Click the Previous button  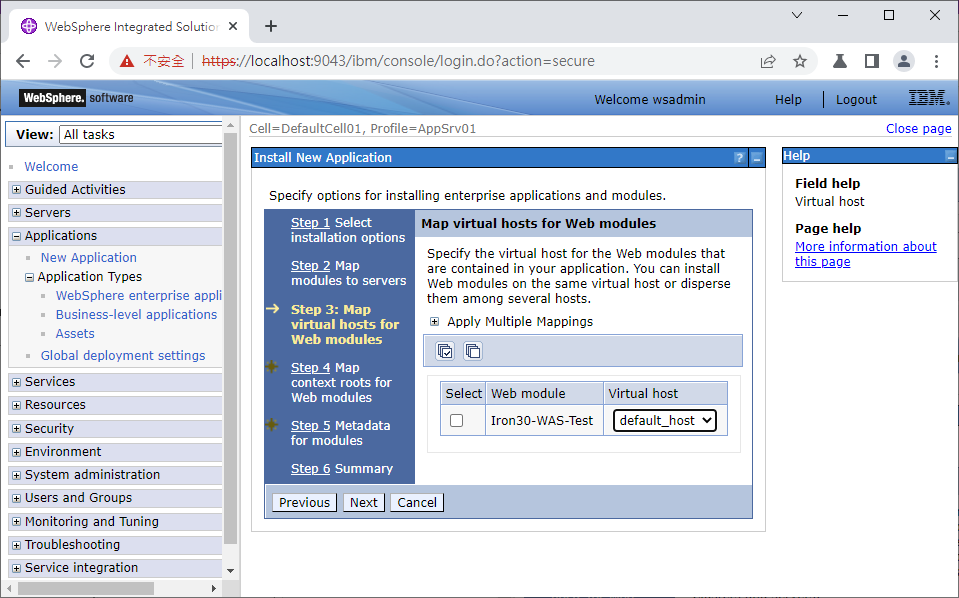pos(304,503)
